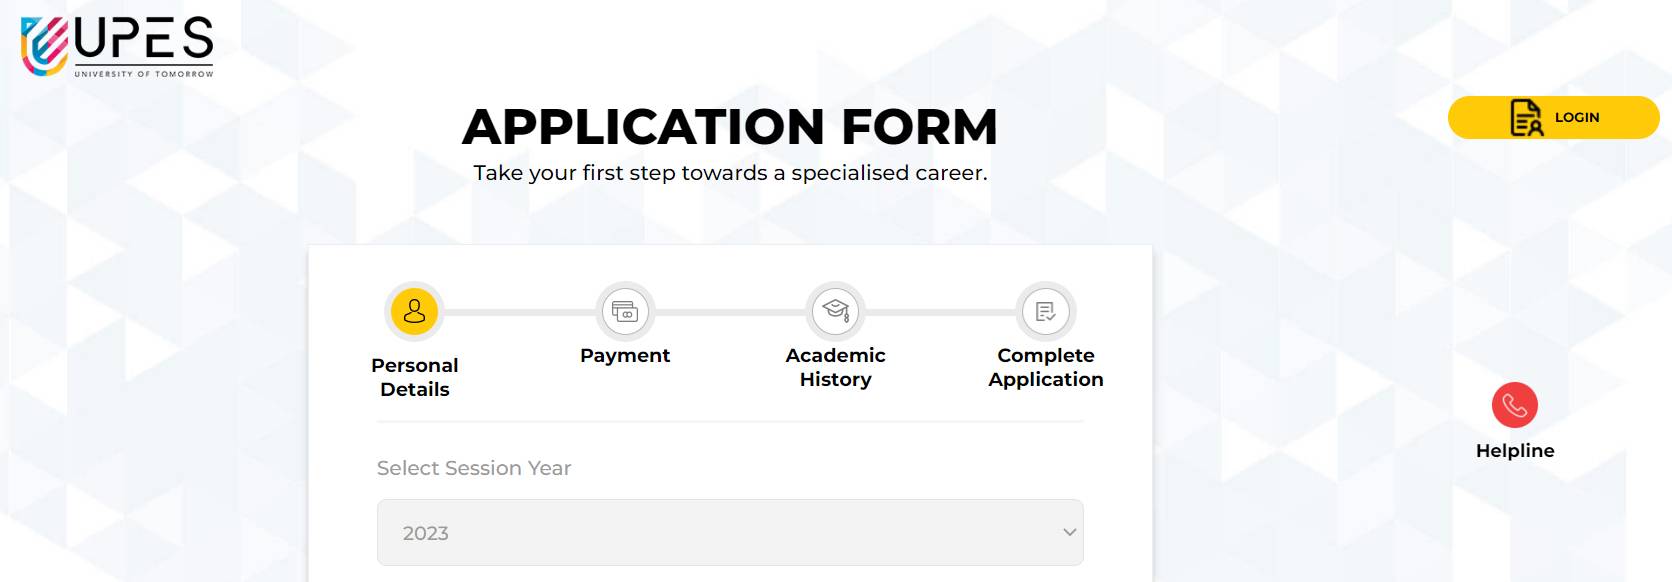Click the progress connector line between steps

[520, 311]
